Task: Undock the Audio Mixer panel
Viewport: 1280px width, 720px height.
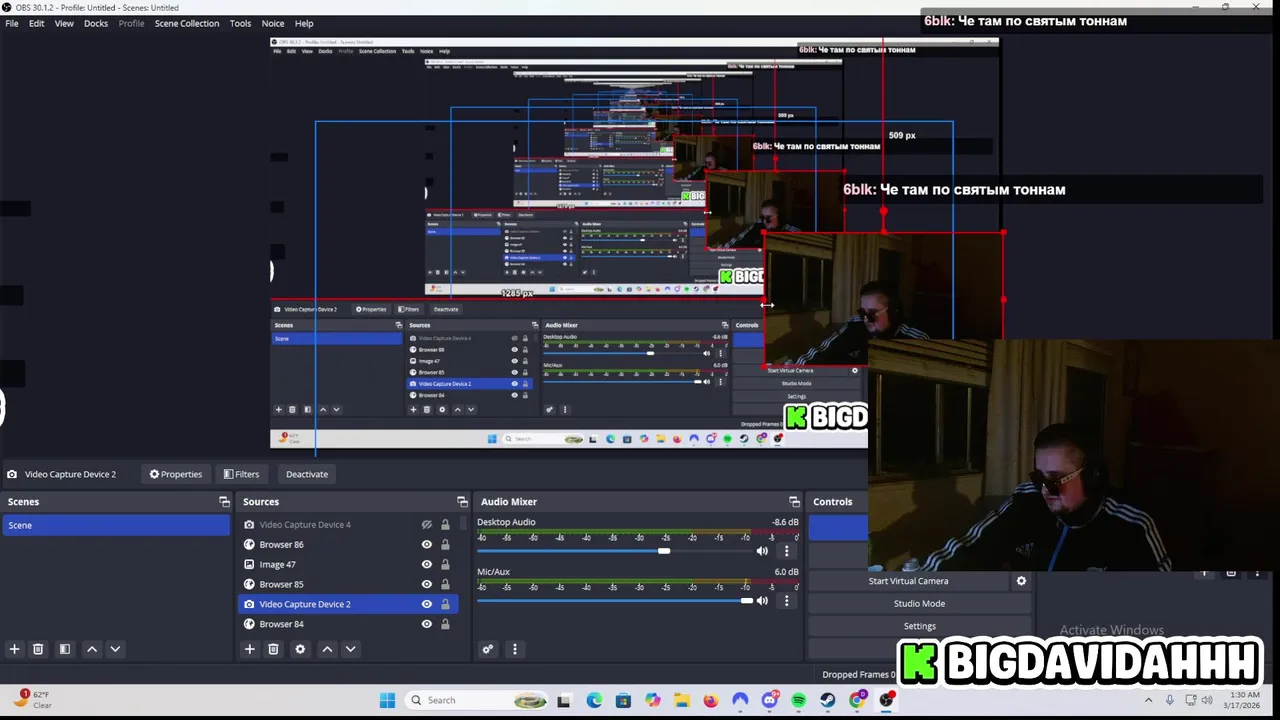Action: (x=794, y=502)
